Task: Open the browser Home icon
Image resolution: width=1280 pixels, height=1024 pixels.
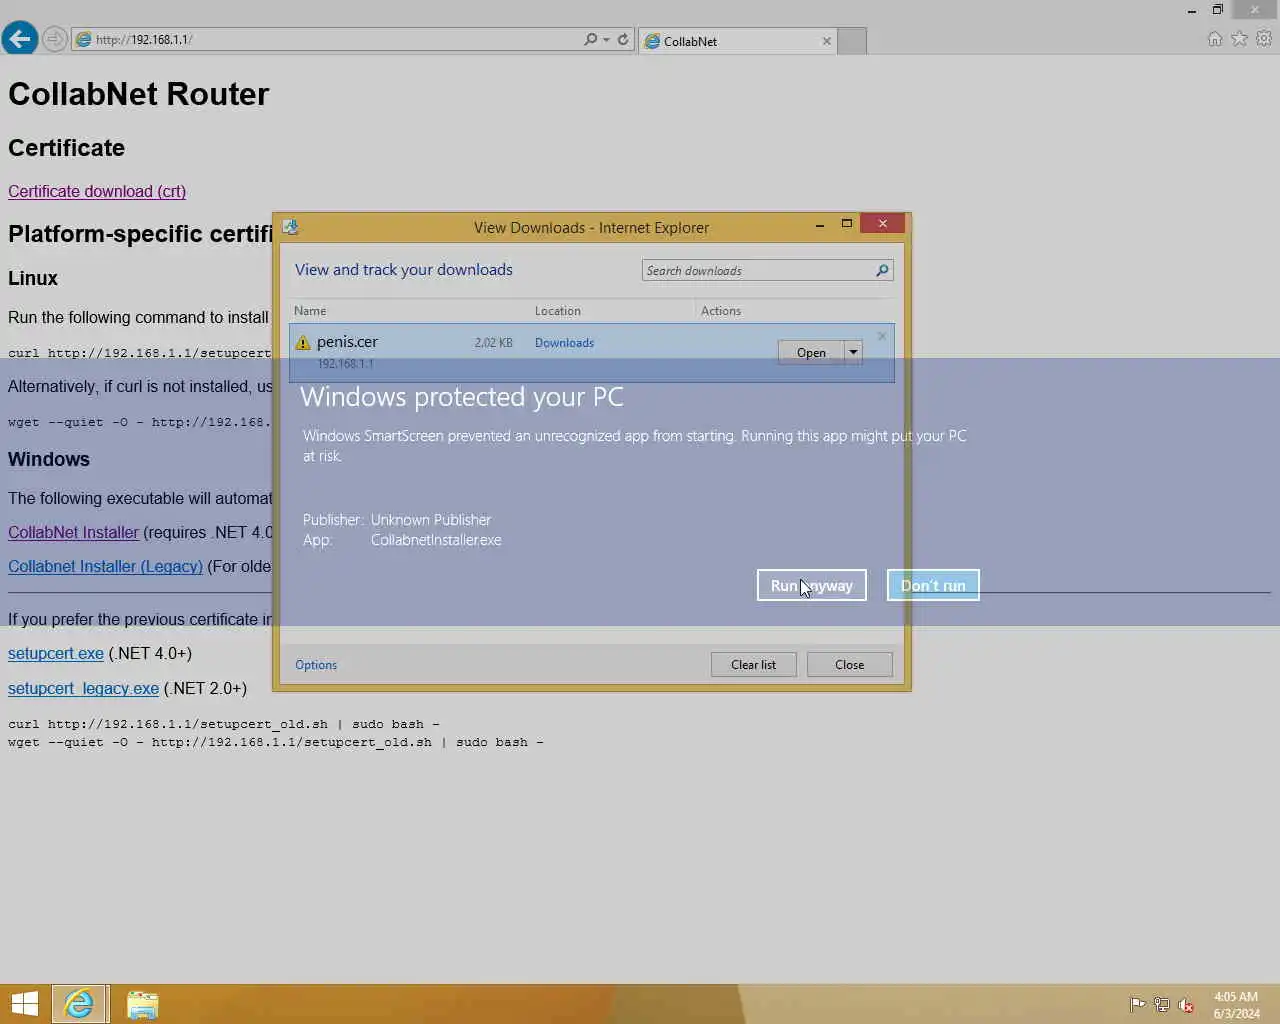Action: click(x=1215, y=38)
